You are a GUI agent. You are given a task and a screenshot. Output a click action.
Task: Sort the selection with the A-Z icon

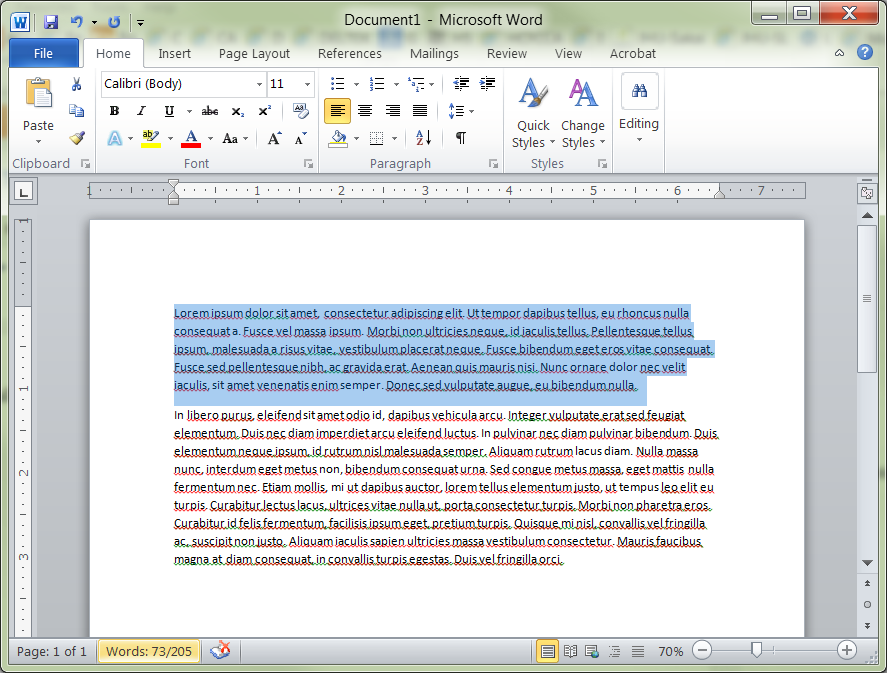(422, 137)
